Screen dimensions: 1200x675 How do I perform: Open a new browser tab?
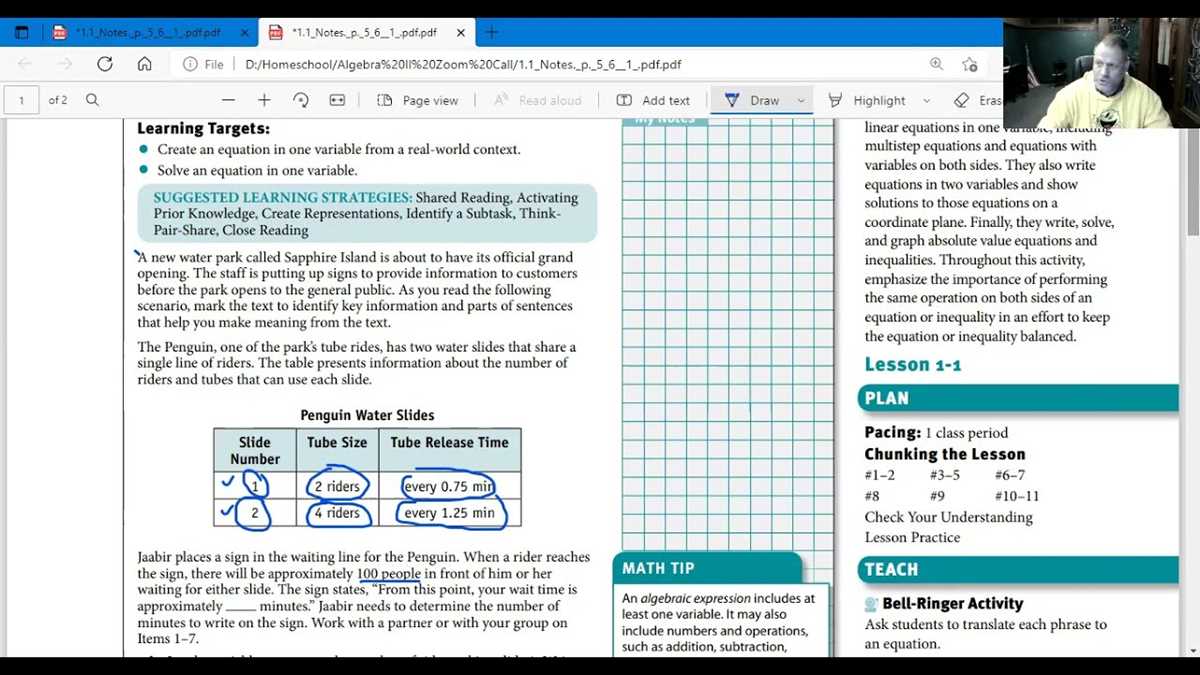click(491, 32)
